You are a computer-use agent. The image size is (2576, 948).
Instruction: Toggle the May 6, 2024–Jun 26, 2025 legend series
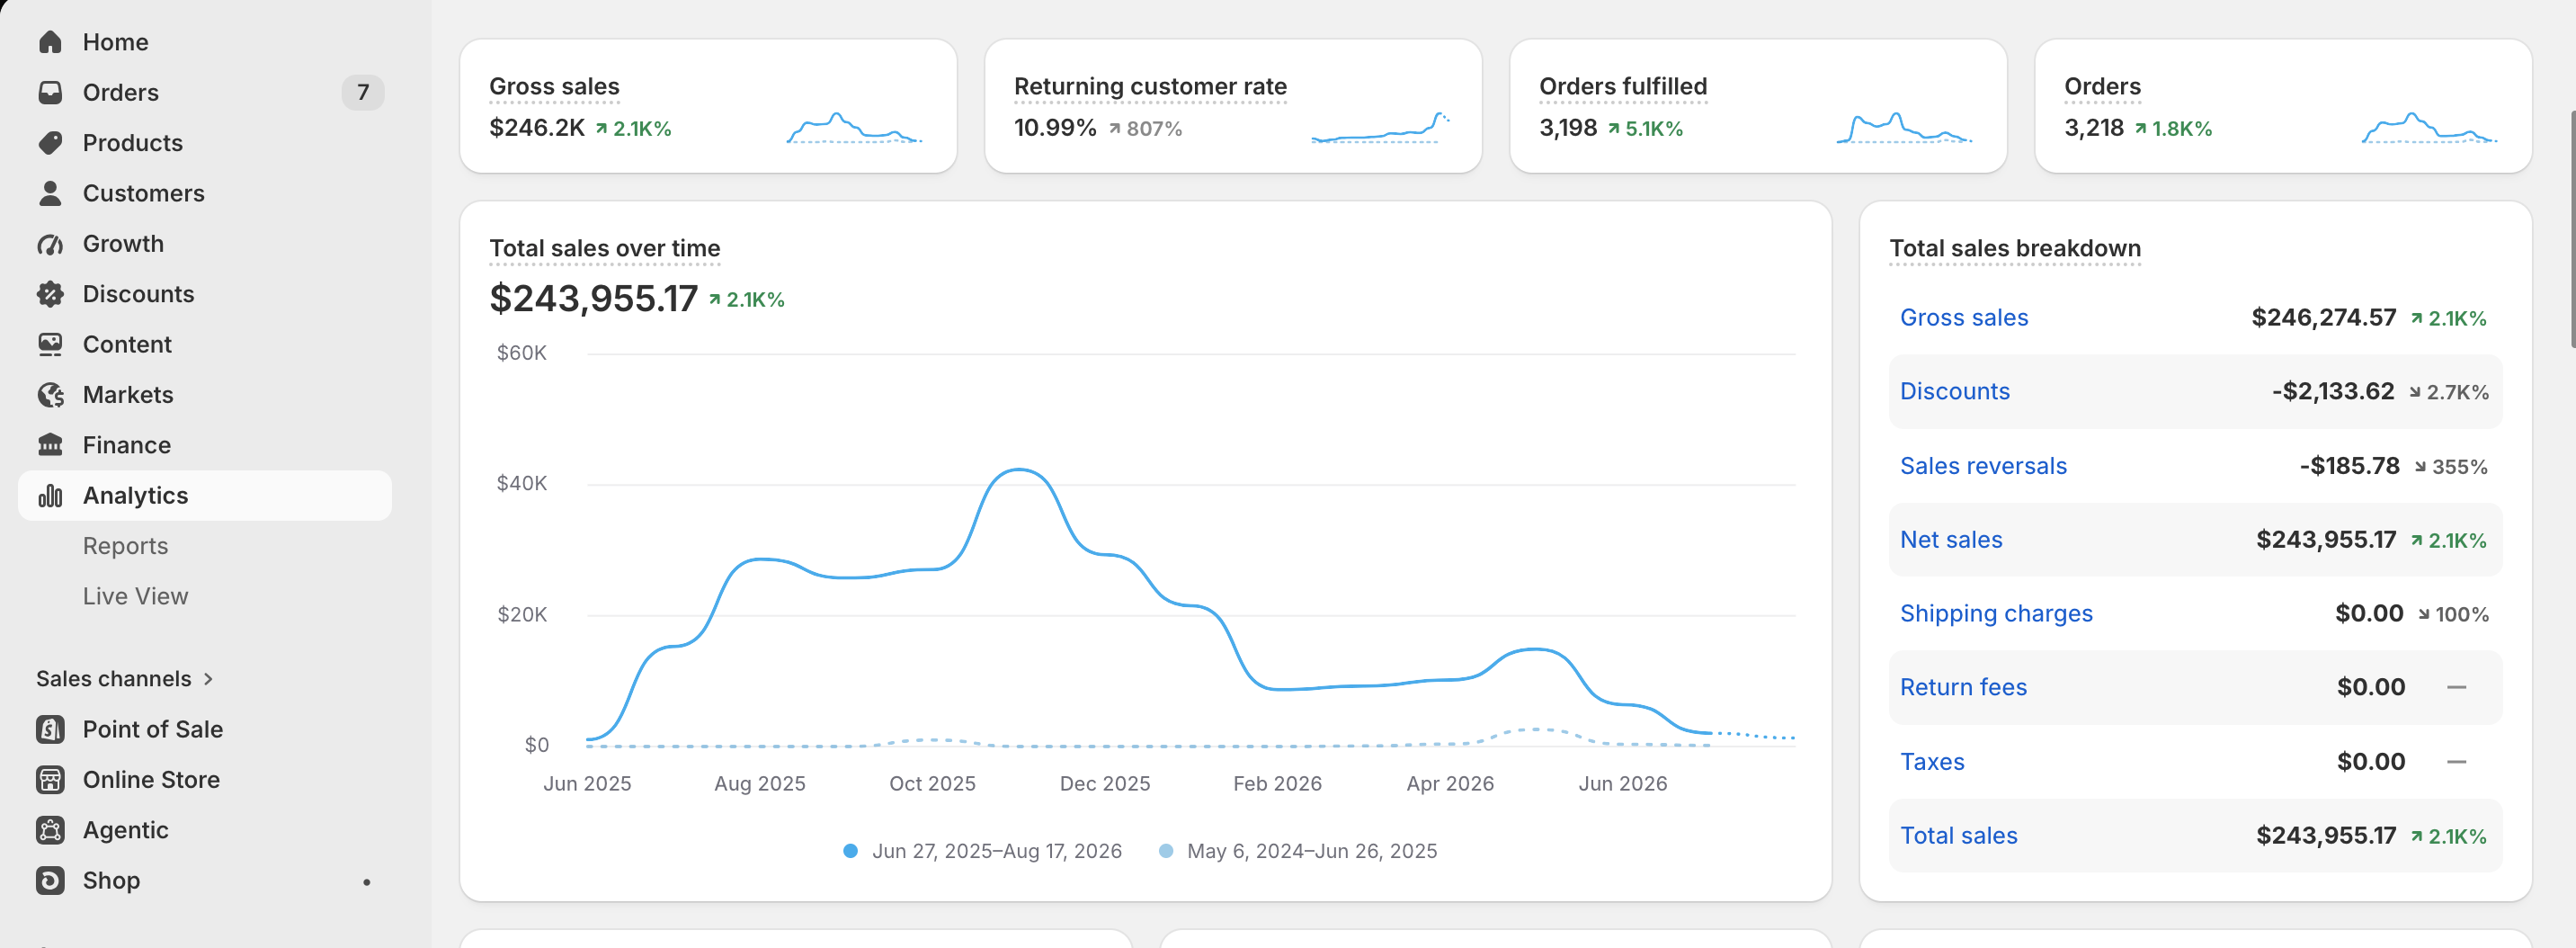pyautogui.click(x=1298, y=851)
